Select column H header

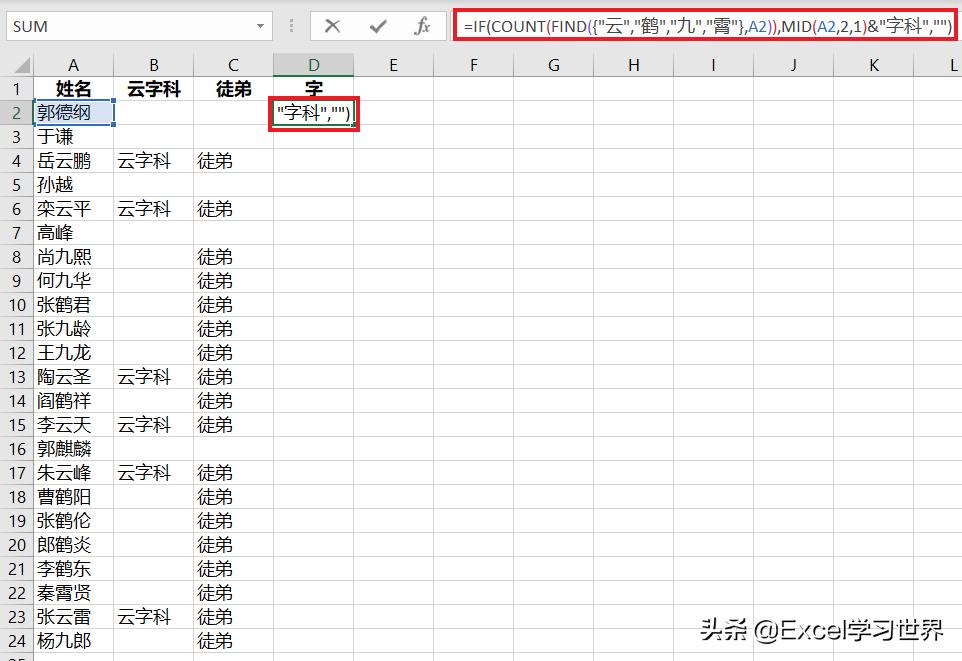coord(633,64)
